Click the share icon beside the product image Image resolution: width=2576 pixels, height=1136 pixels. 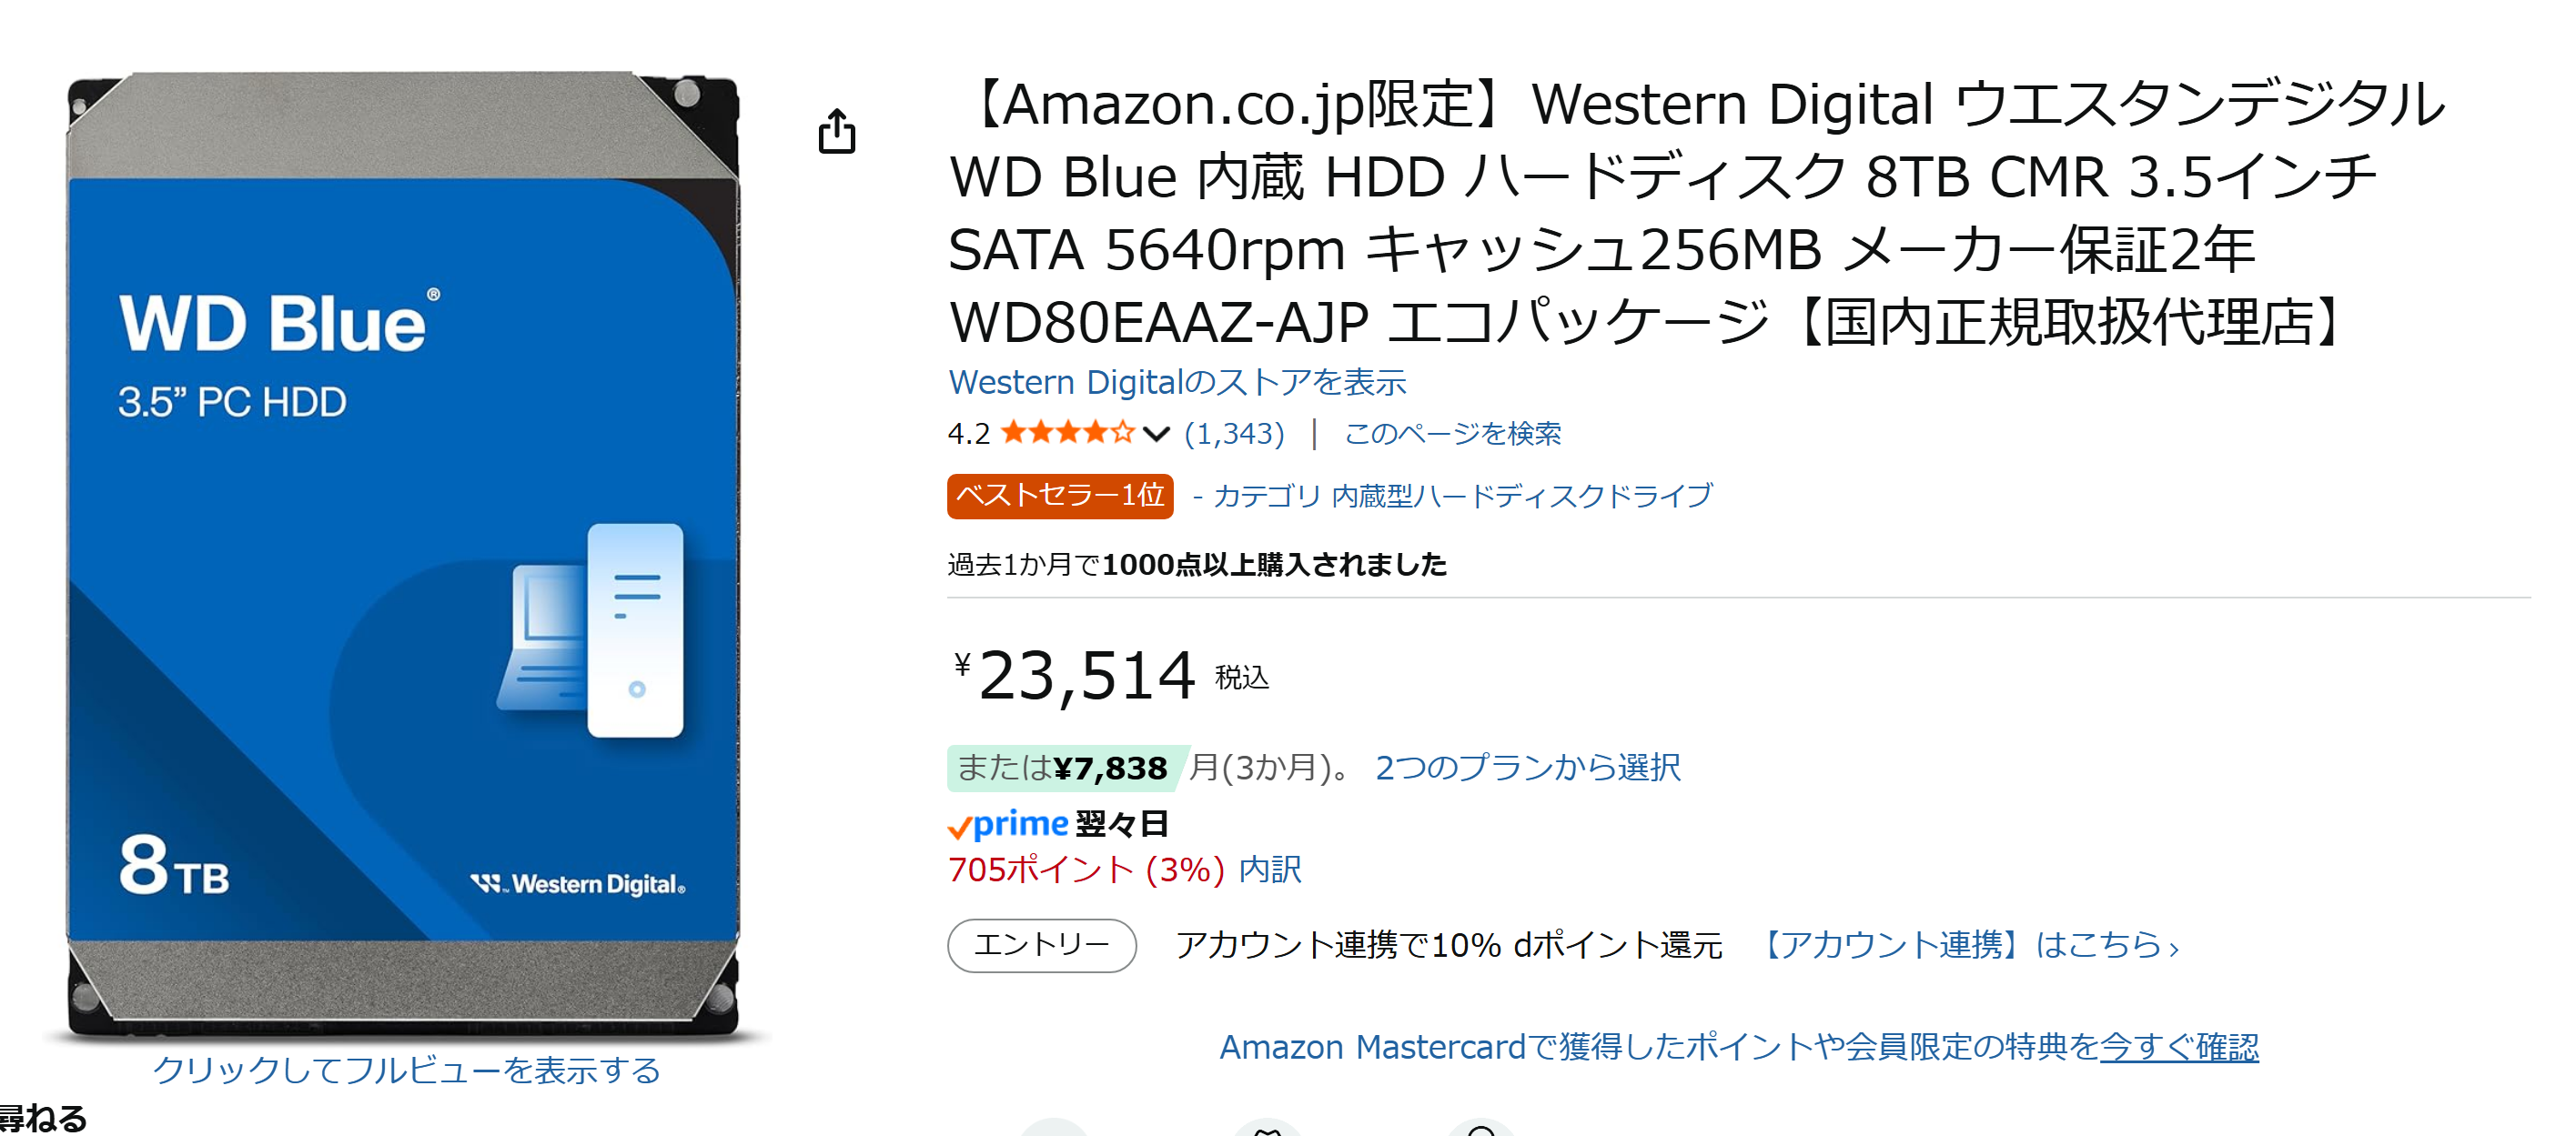836,132
